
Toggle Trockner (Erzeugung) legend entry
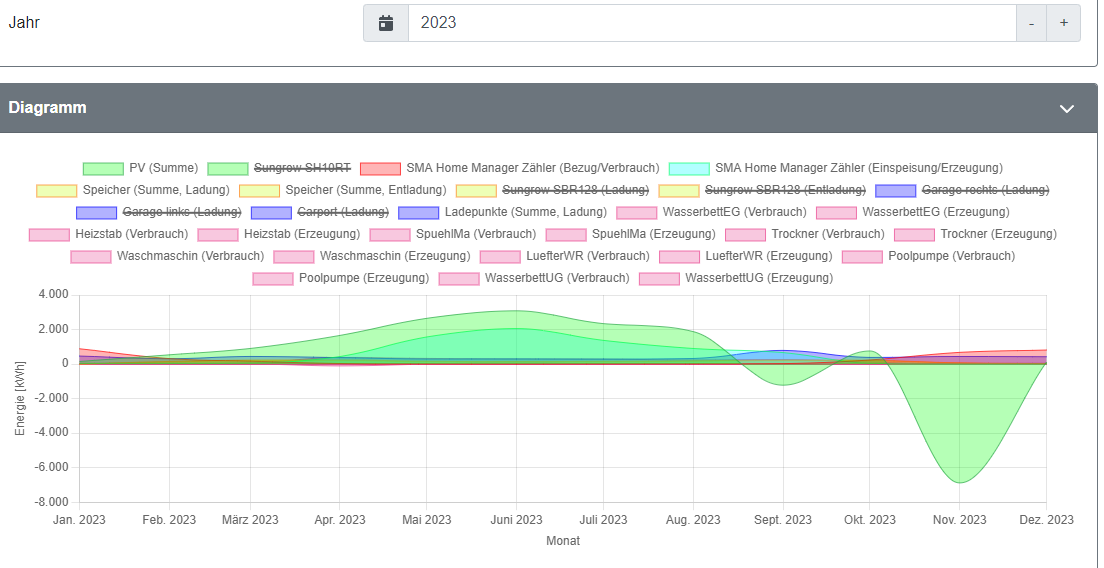(998, 234)
